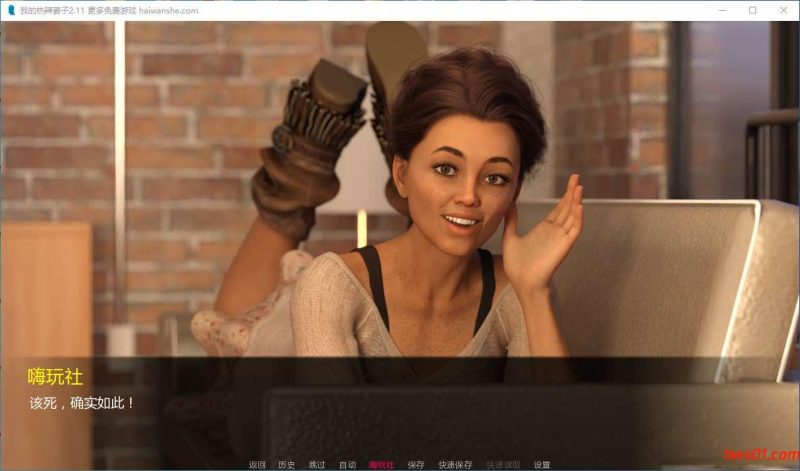
Task: Click 快速保存 quick save
Action: pos(455,464)
